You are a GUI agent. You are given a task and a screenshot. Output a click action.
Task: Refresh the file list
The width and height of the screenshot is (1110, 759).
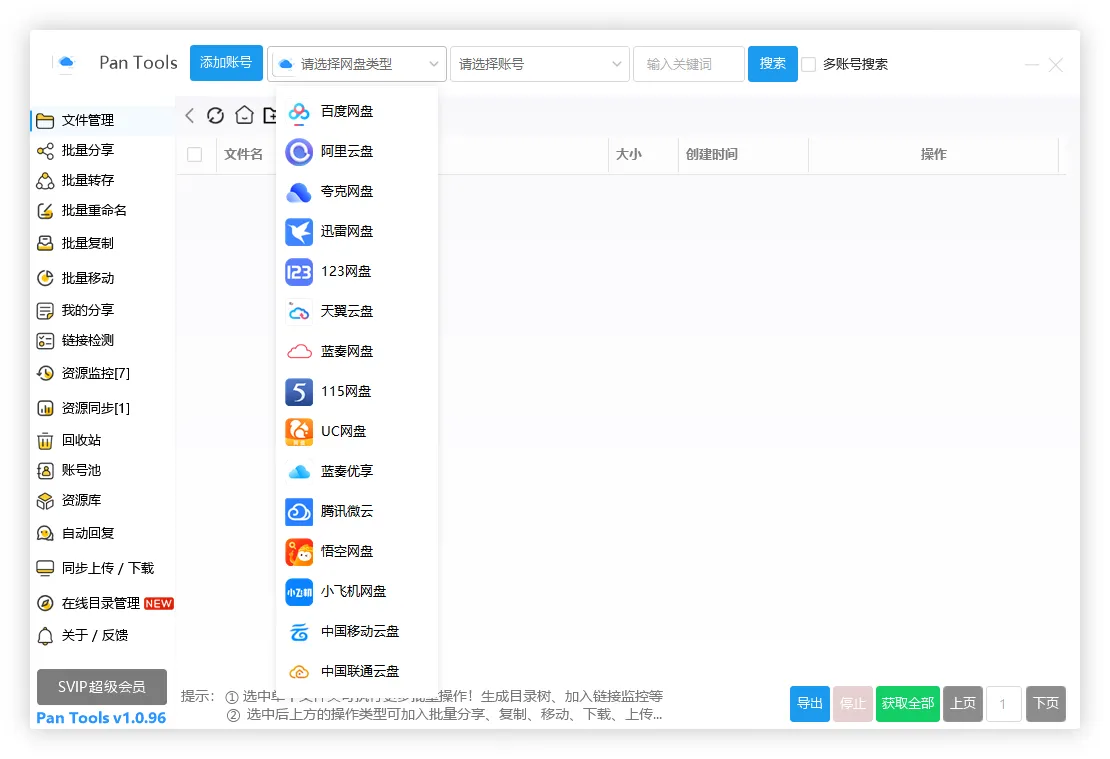tap(216, 115)
